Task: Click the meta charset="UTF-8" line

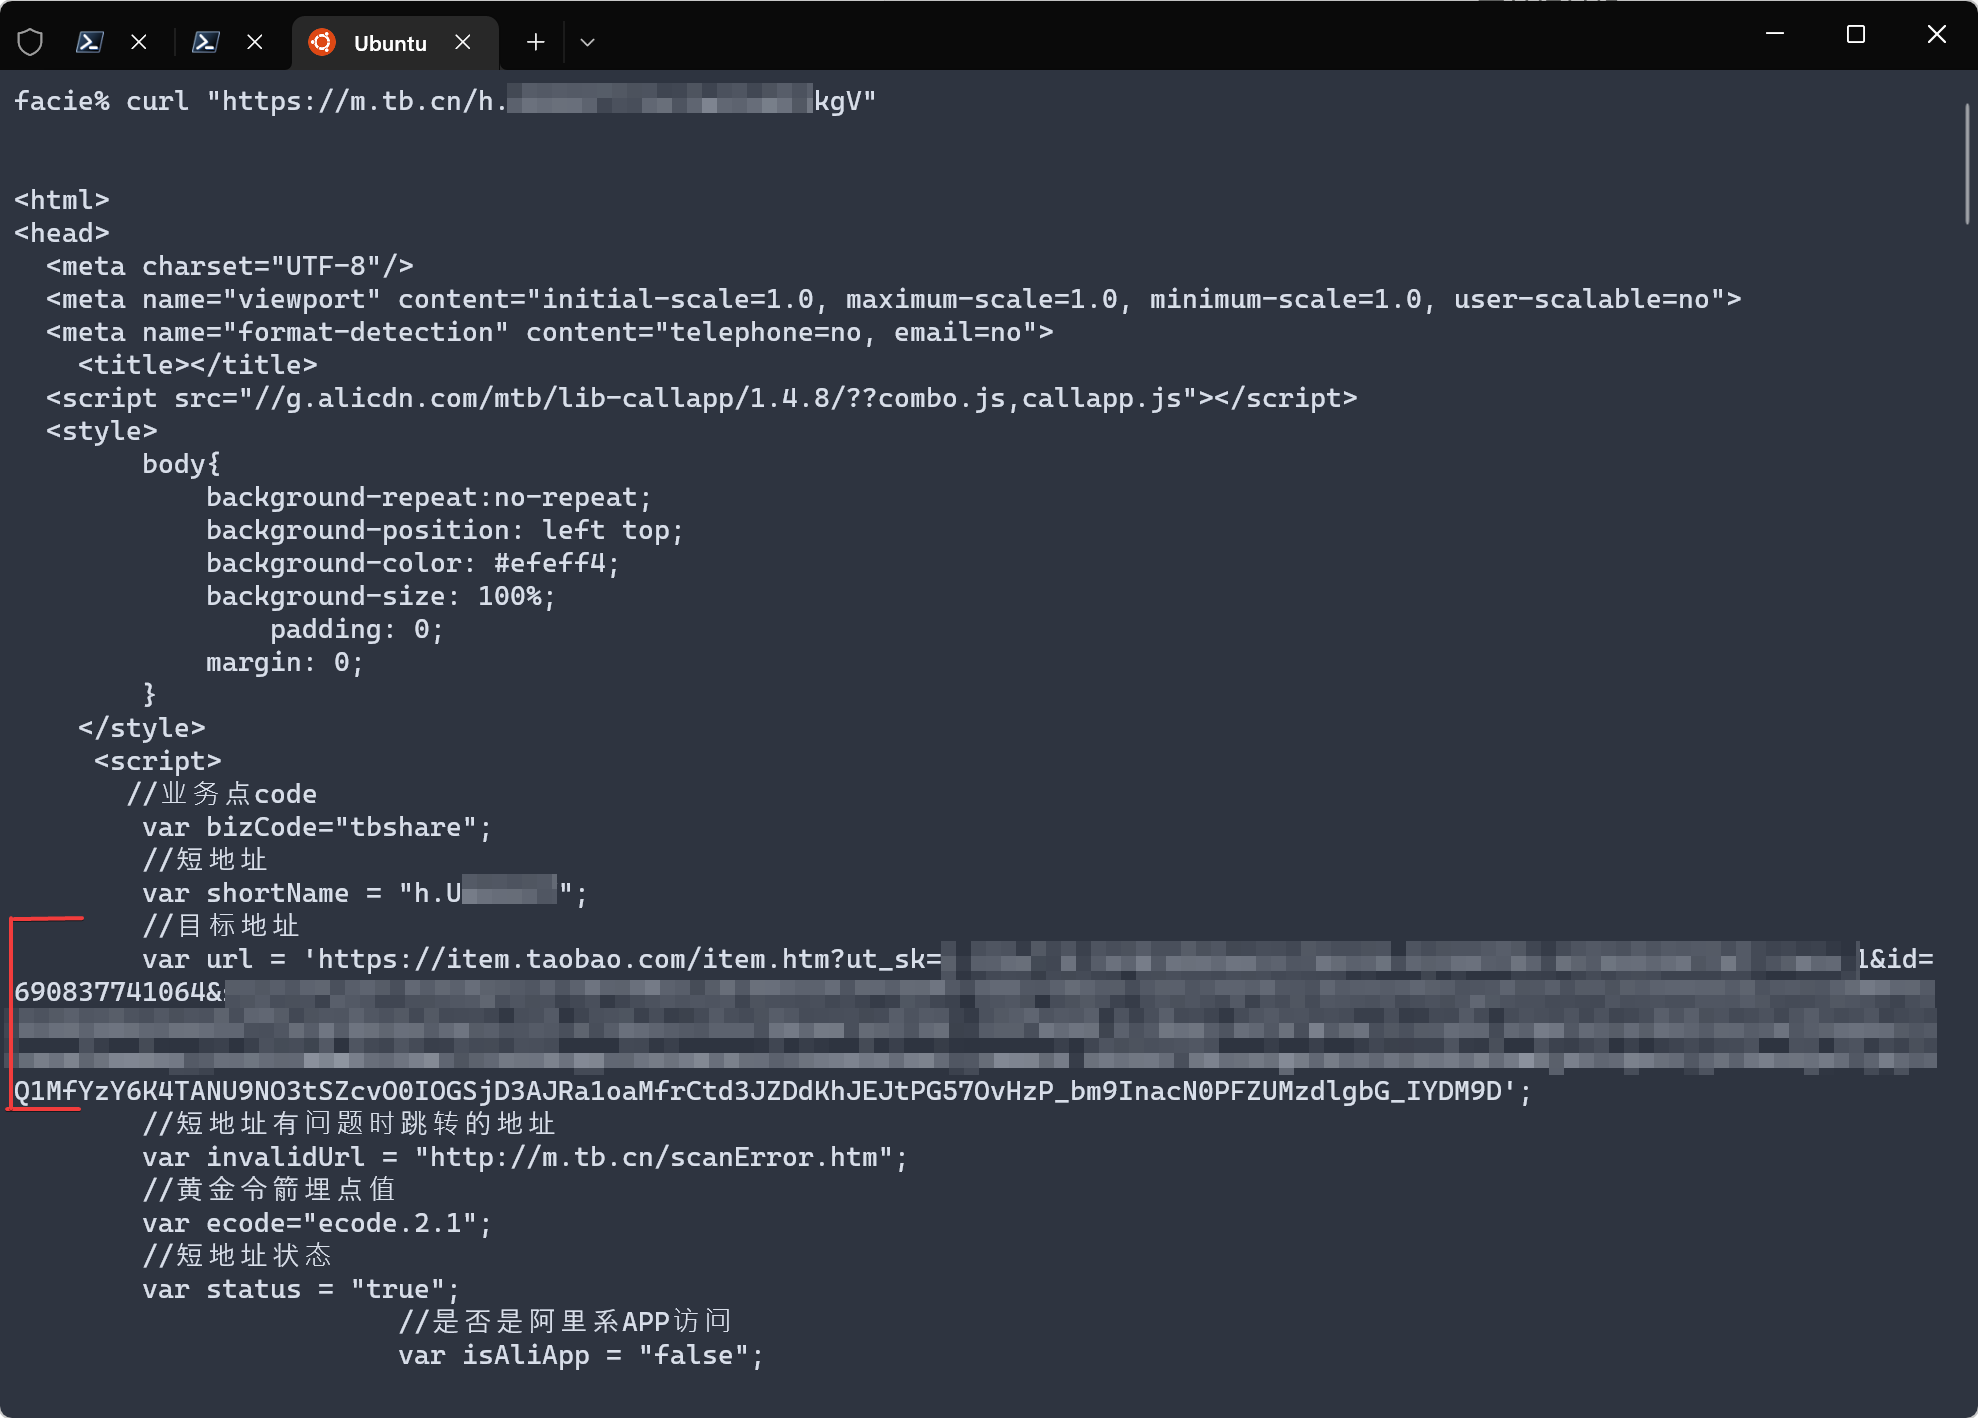Action: [230, 266]
